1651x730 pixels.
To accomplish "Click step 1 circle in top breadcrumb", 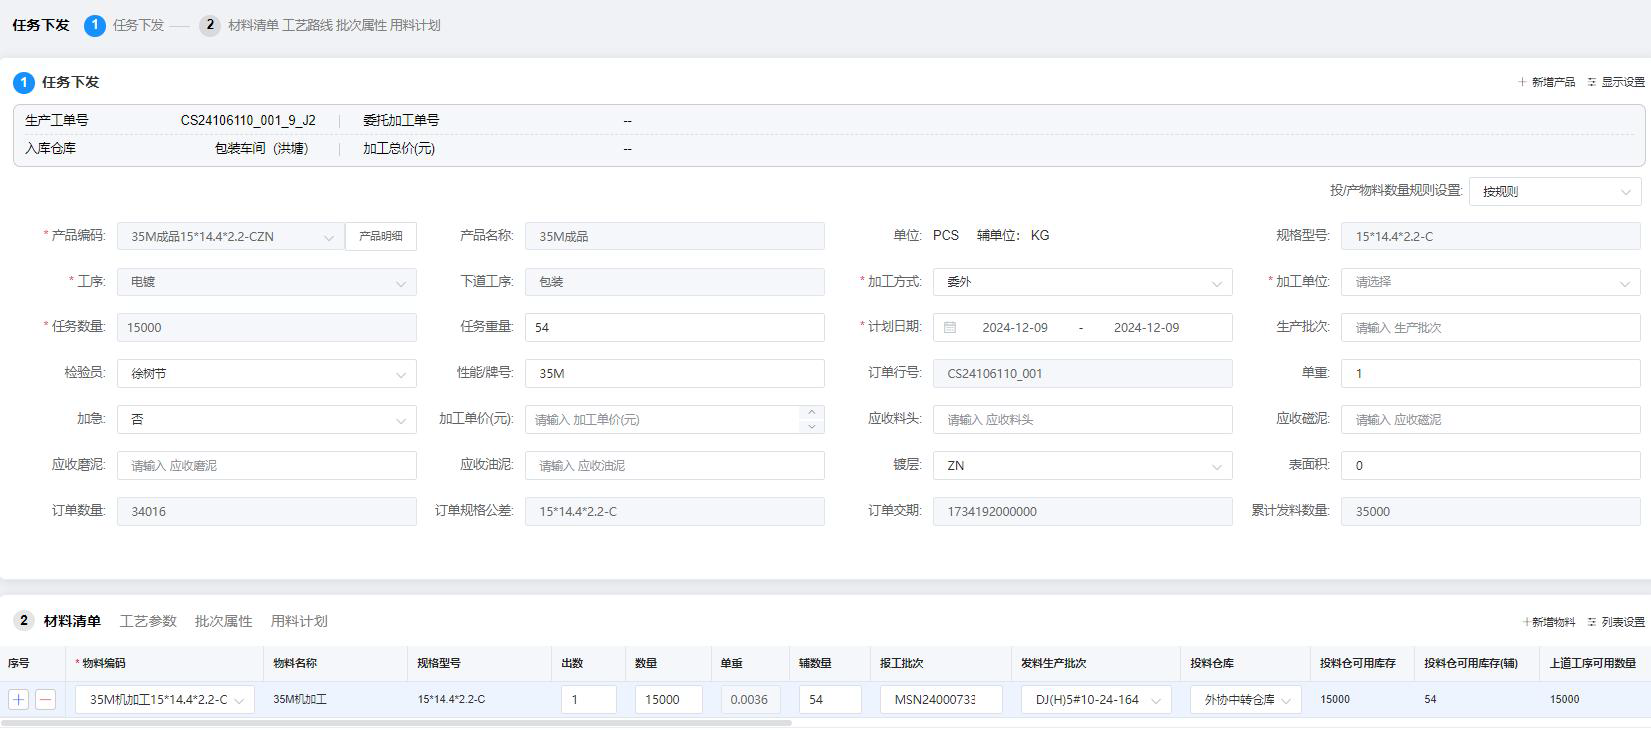I will [x=95, y=25].
